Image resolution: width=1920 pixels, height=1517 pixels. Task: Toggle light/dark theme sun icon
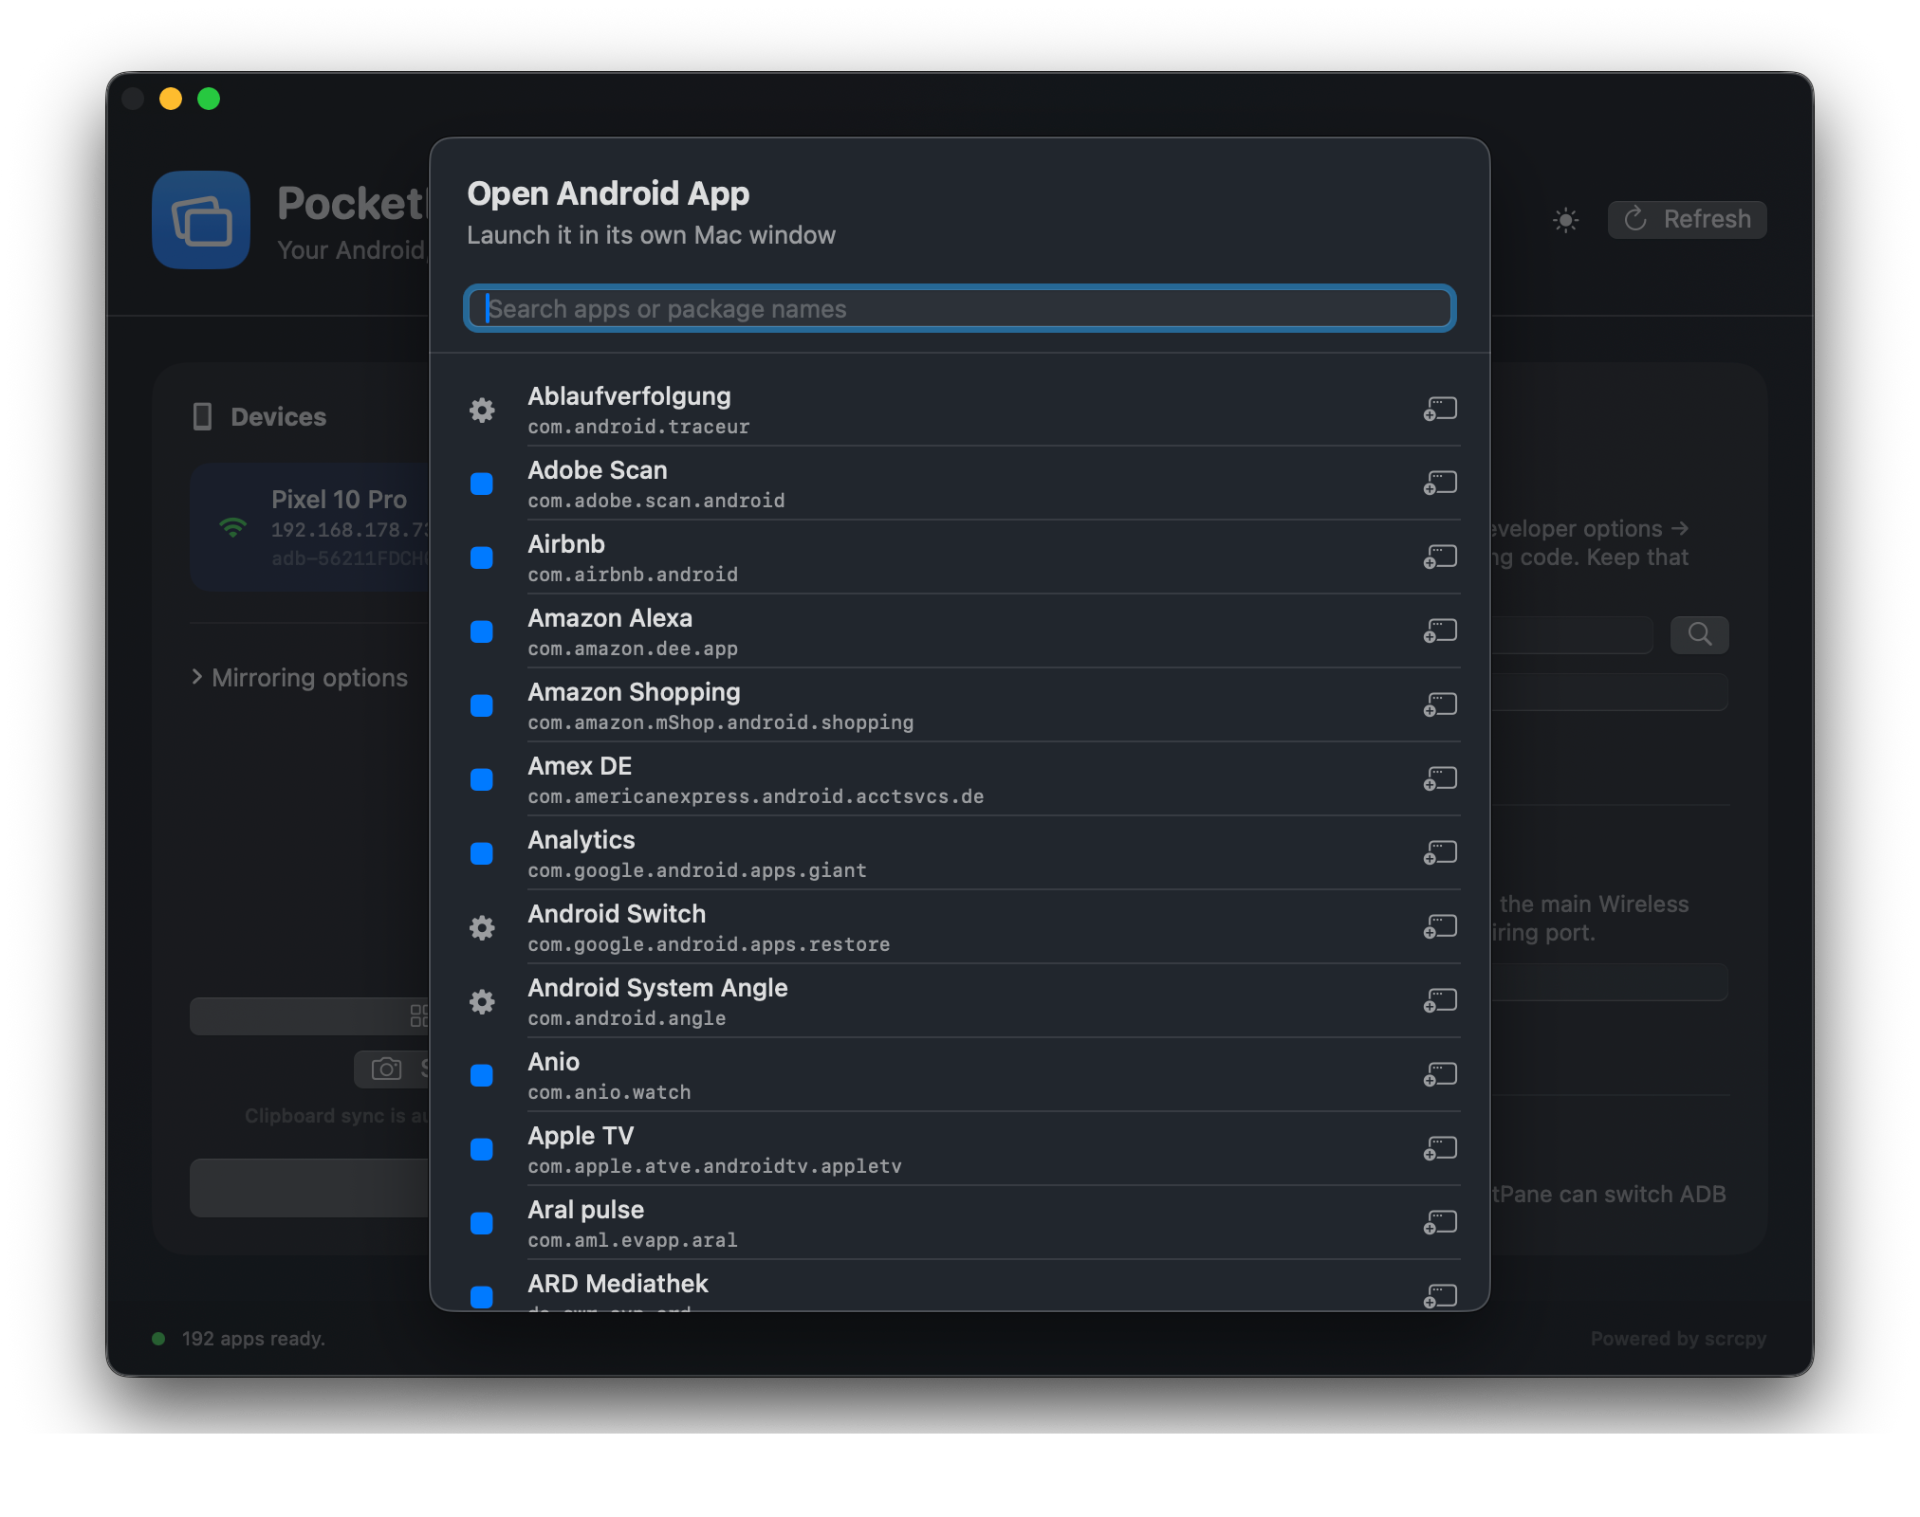click(x=1565, y=220)
